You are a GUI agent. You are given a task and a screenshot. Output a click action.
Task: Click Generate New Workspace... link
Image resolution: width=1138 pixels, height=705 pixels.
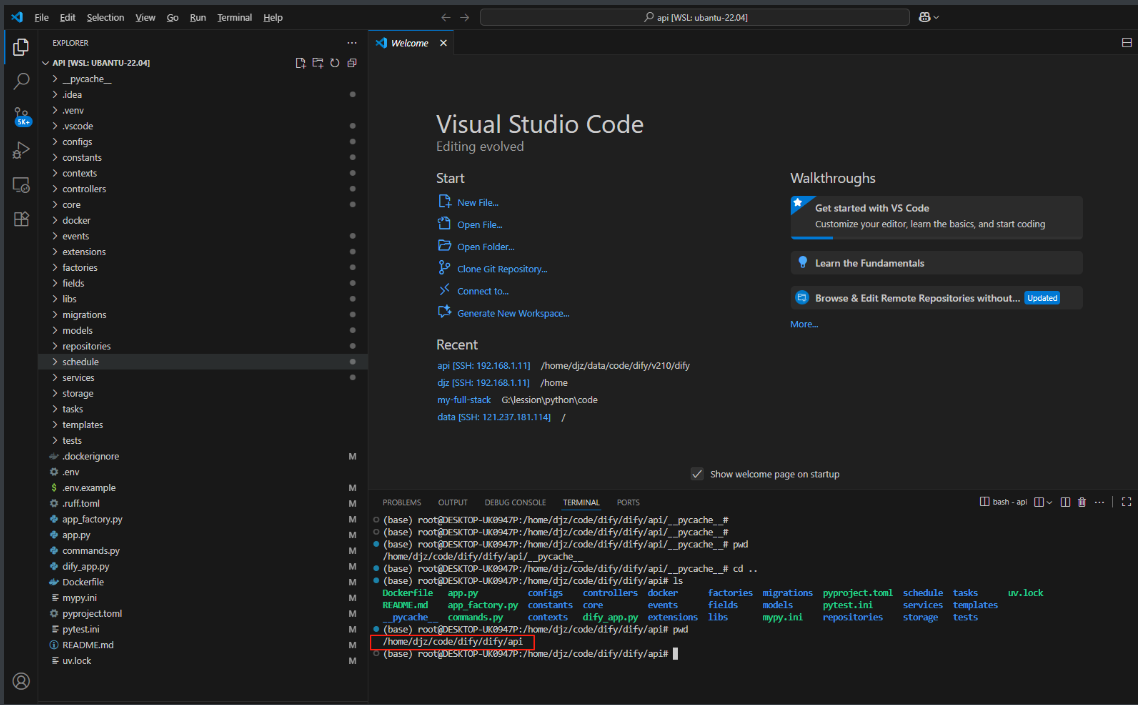[513, 314]
